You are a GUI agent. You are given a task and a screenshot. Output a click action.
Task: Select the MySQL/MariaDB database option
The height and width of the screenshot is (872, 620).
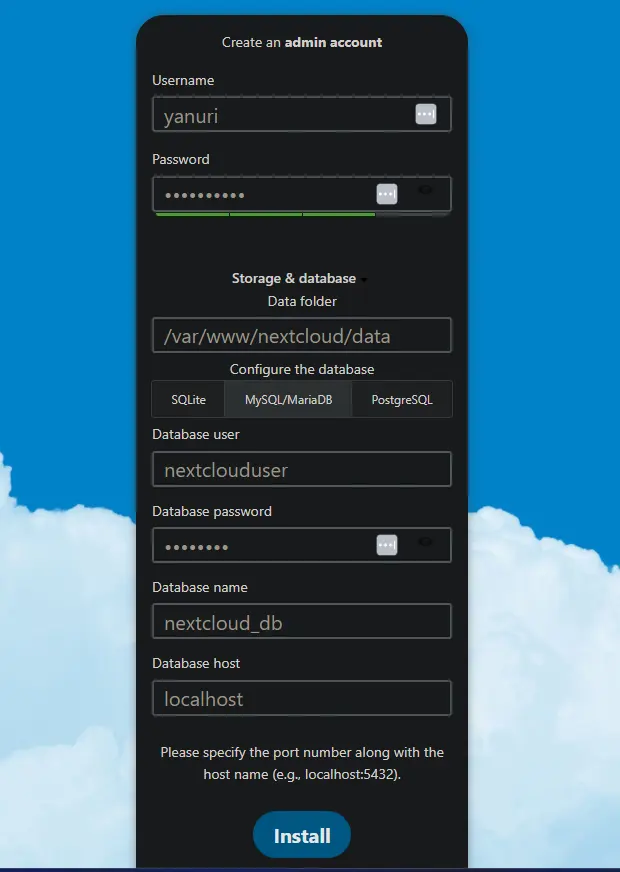pos(289,399)
